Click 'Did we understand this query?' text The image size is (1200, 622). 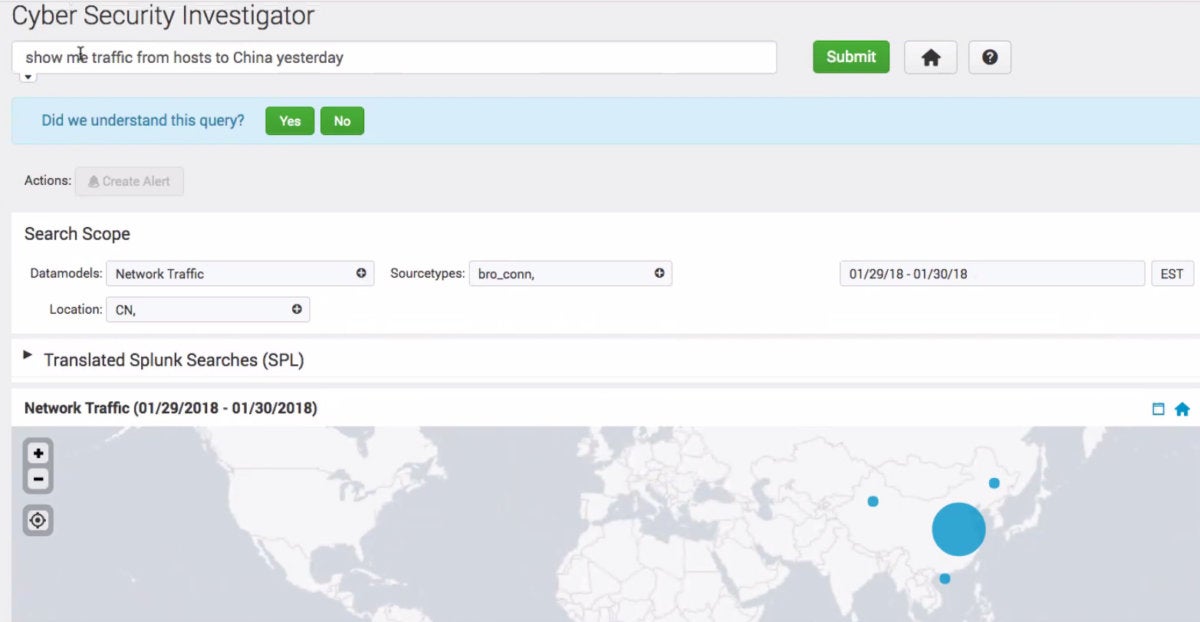click(143, 121)
